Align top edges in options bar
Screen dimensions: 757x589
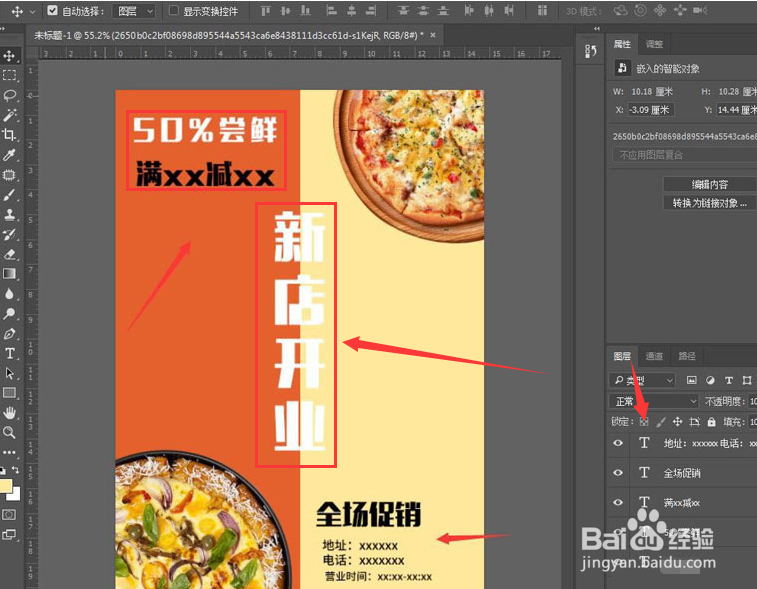coord(265,11)
